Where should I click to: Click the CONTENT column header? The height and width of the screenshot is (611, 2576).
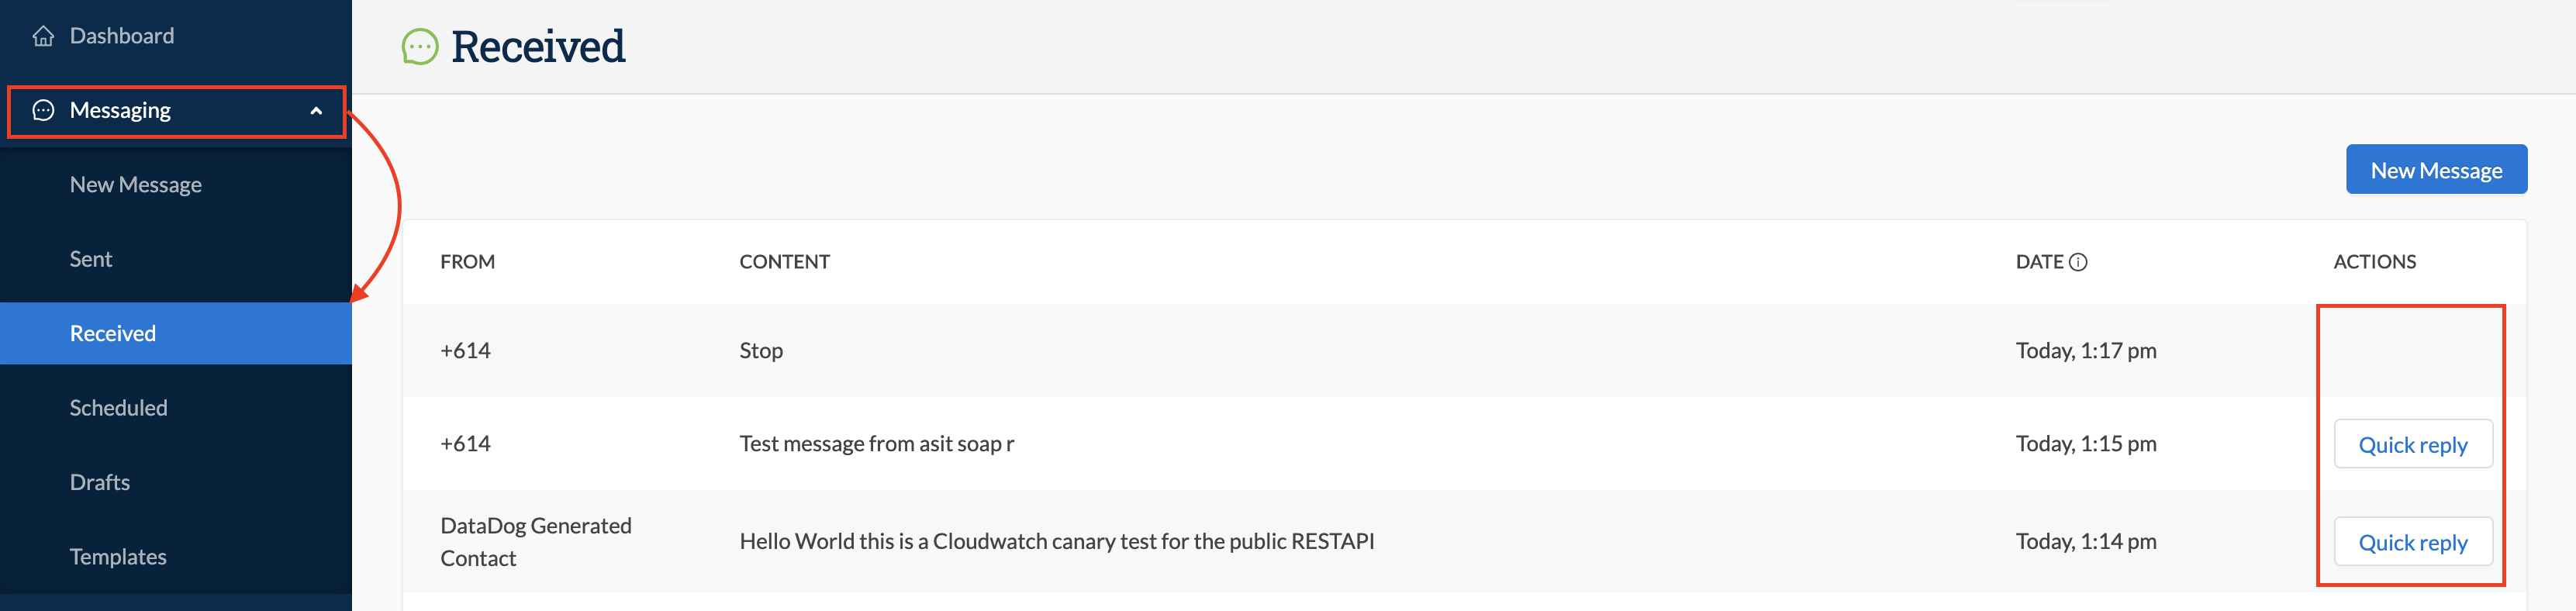point(784,262)
